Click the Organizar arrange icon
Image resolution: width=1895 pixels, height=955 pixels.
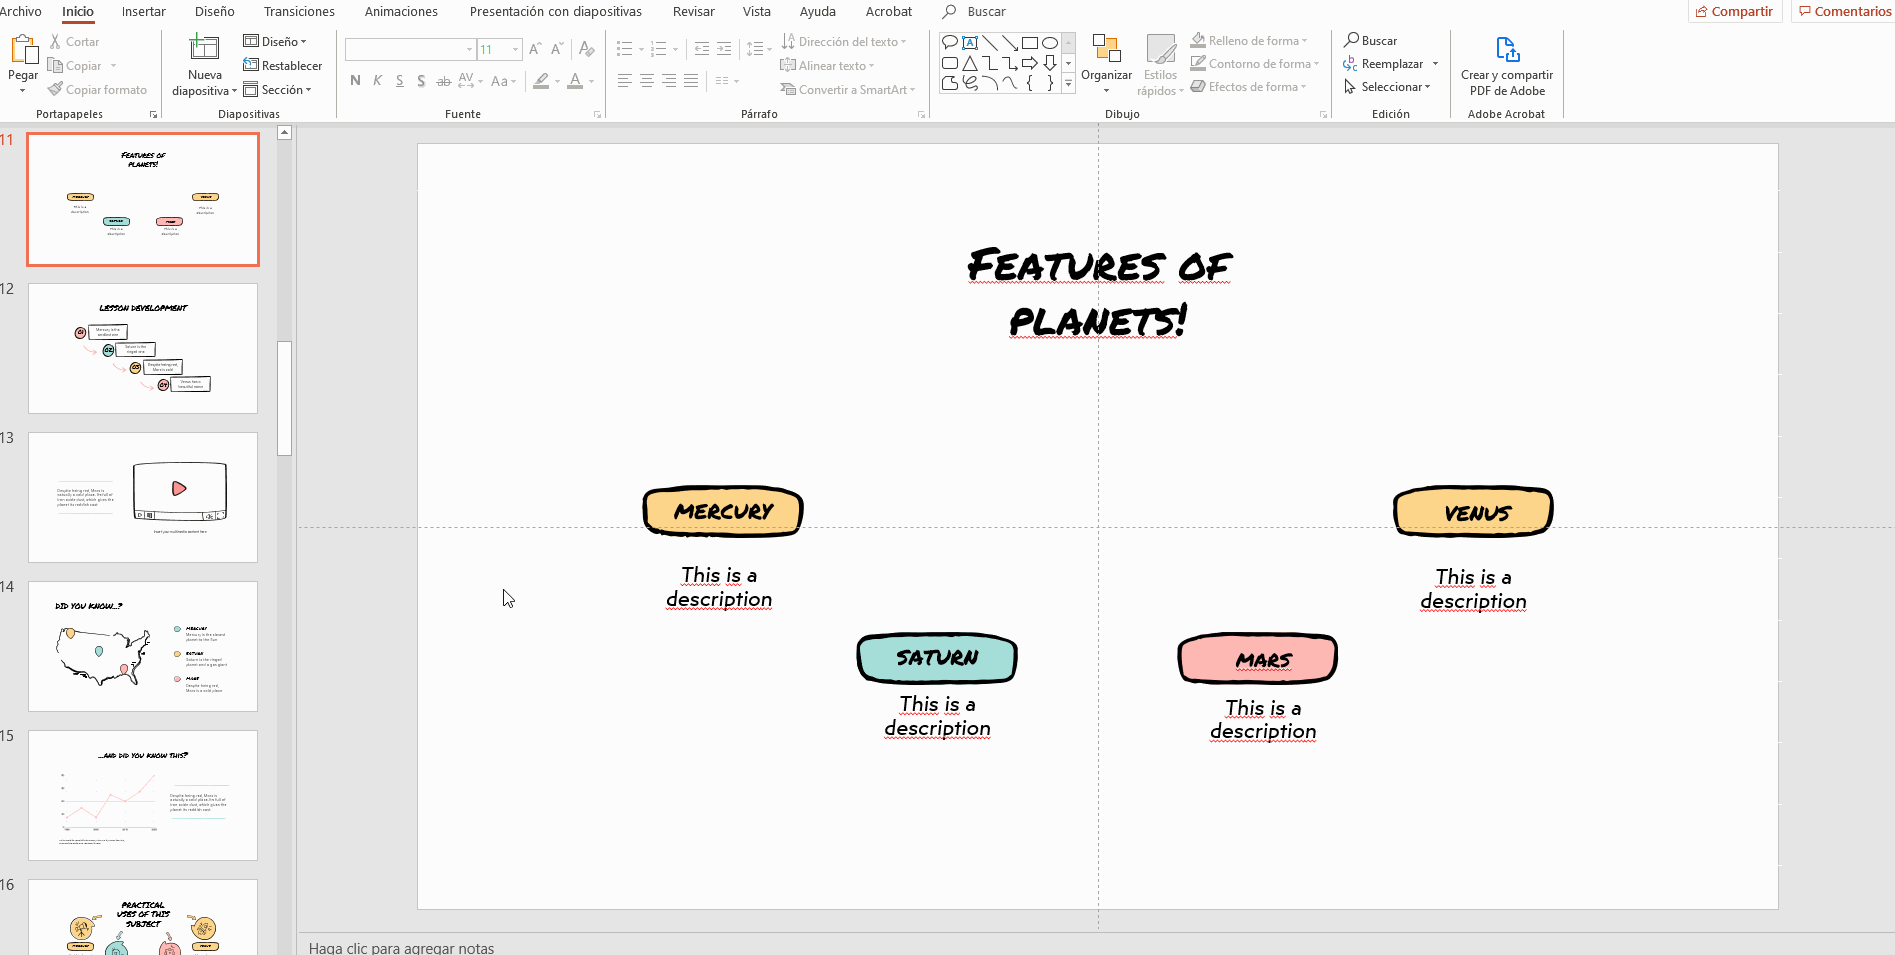1106,48
